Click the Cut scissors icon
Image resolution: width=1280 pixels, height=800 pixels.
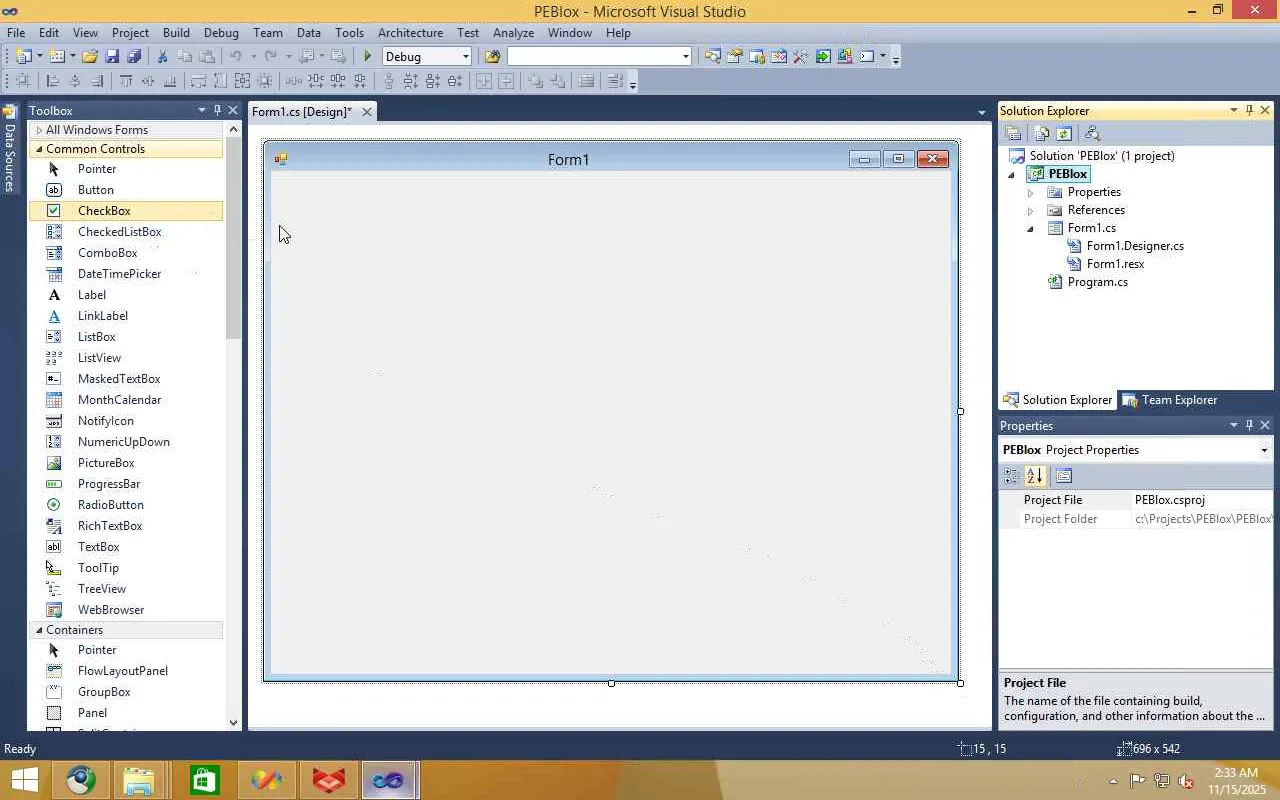point(162,57)
